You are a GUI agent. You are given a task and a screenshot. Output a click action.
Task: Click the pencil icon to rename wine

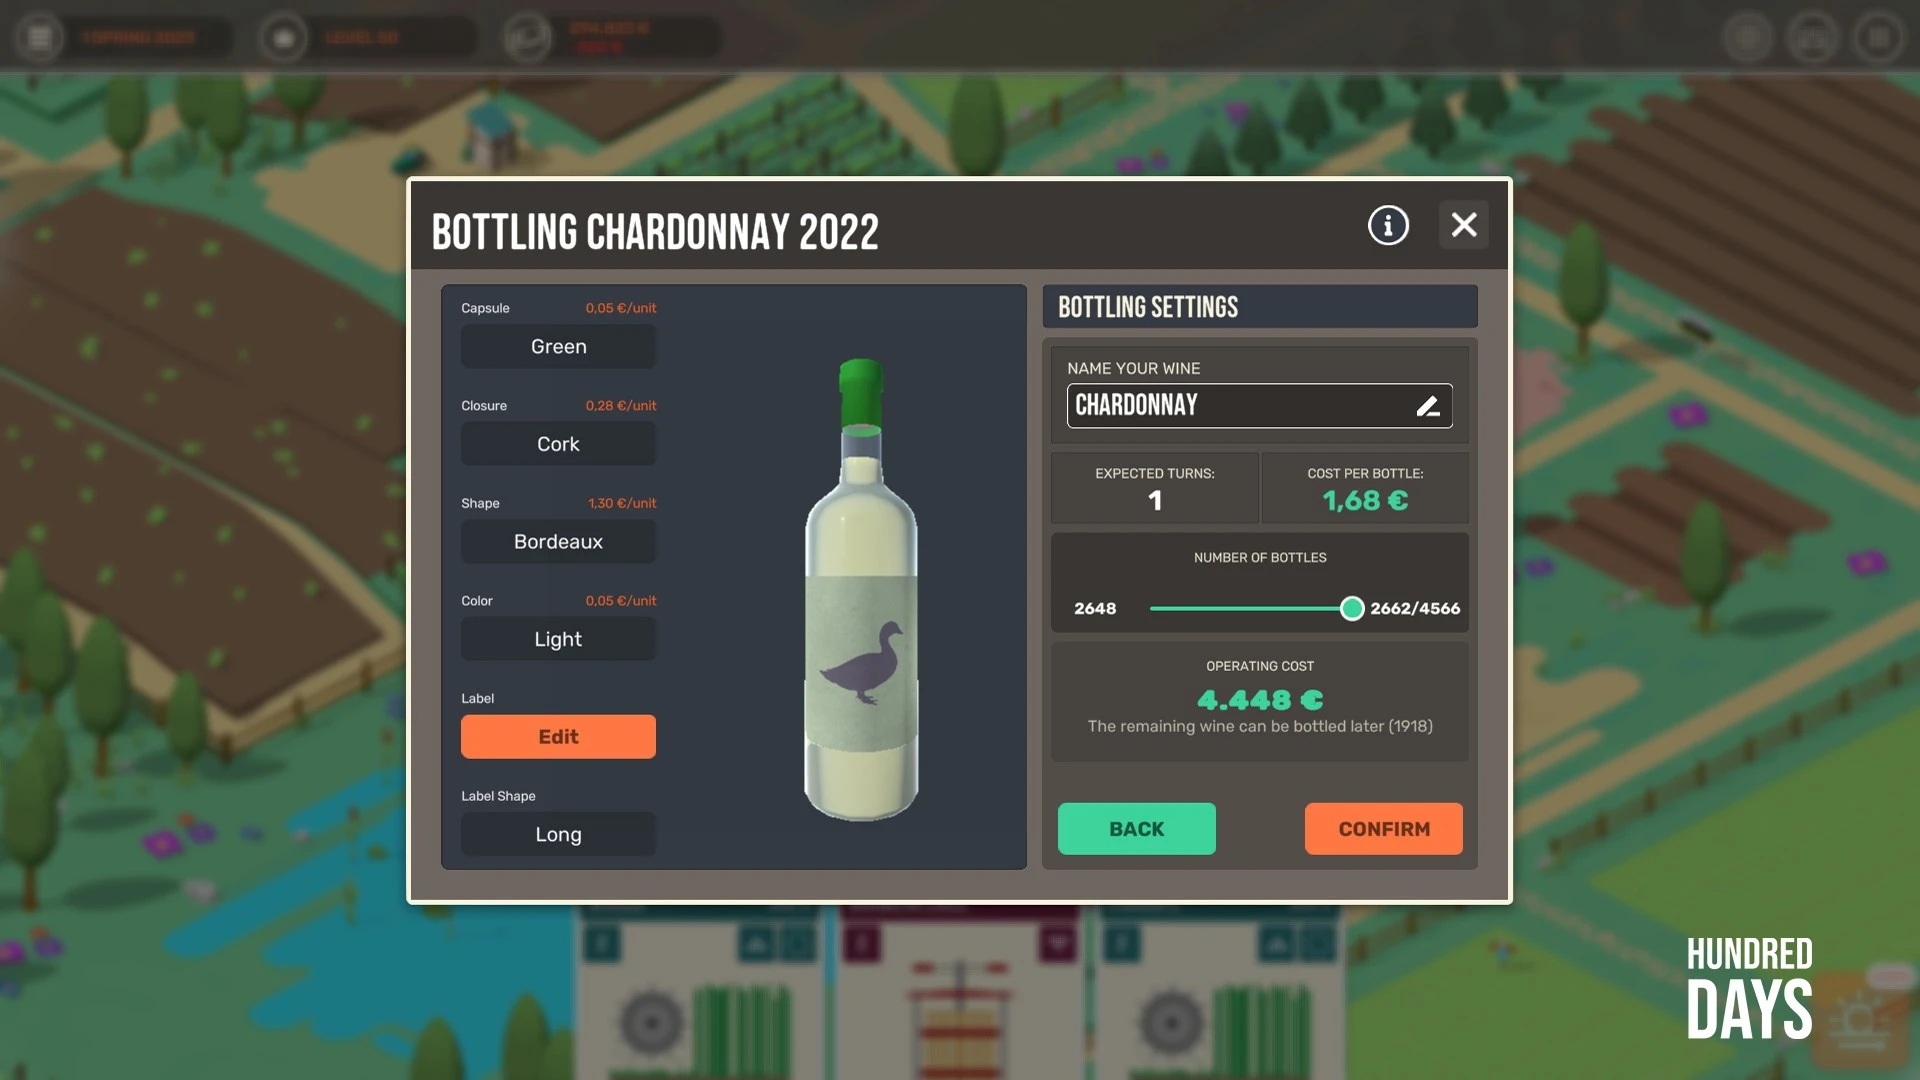[x=1428, y=406]
